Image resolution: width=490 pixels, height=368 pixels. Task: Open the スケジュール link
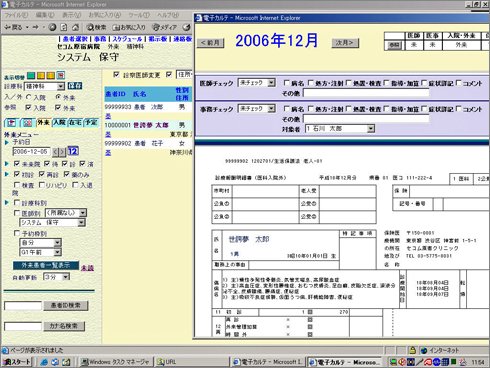pos(127,39)
